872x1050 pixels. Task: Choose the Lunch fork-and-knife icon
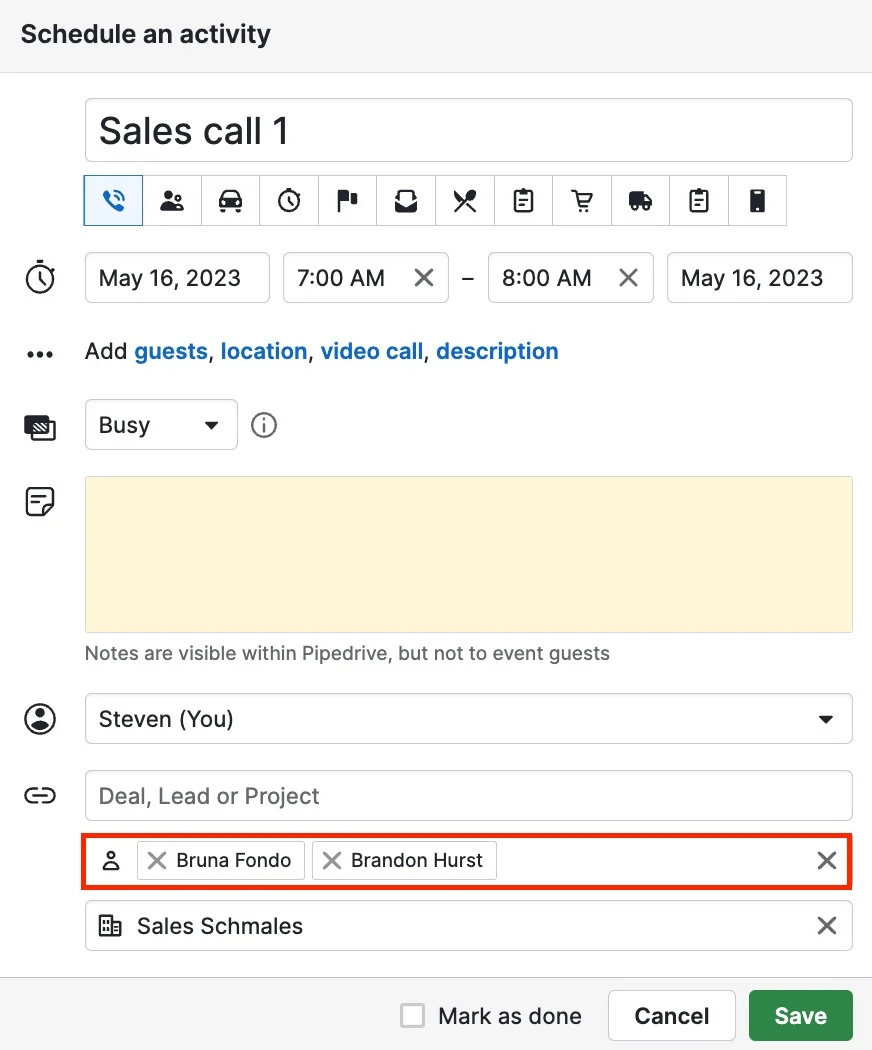[465, 200]
